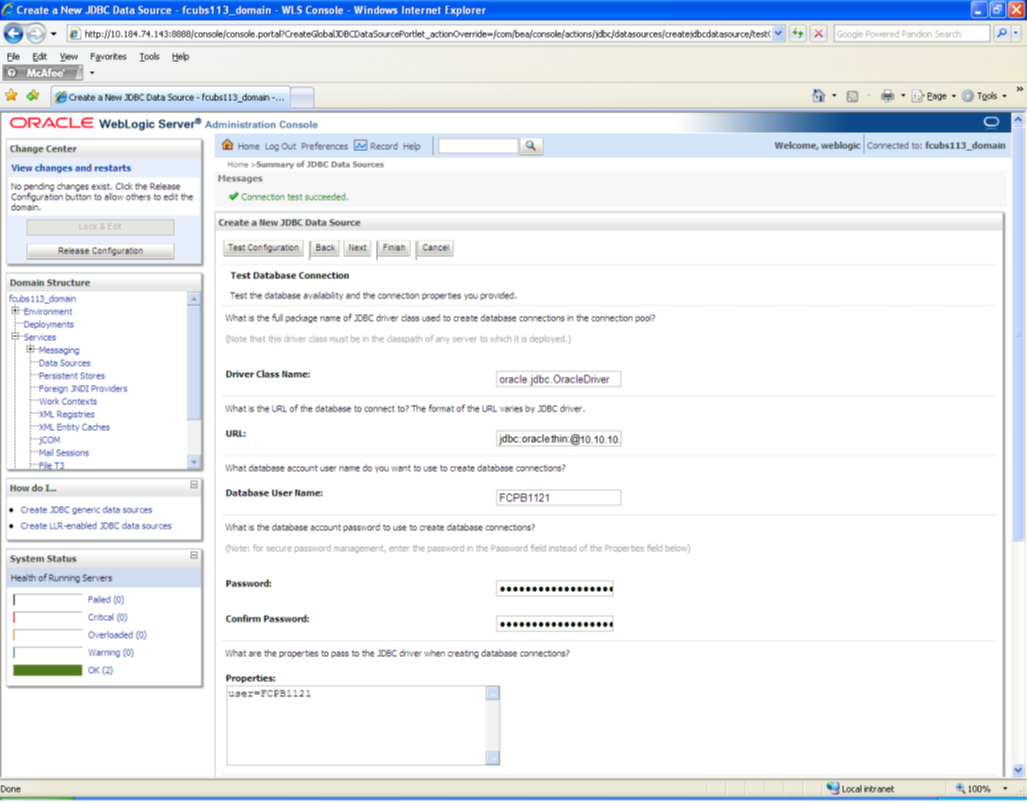Image resolution: width=1027 pixels, height=803 pixels.
Task: Open the File menu
Action: pos(13,56)
